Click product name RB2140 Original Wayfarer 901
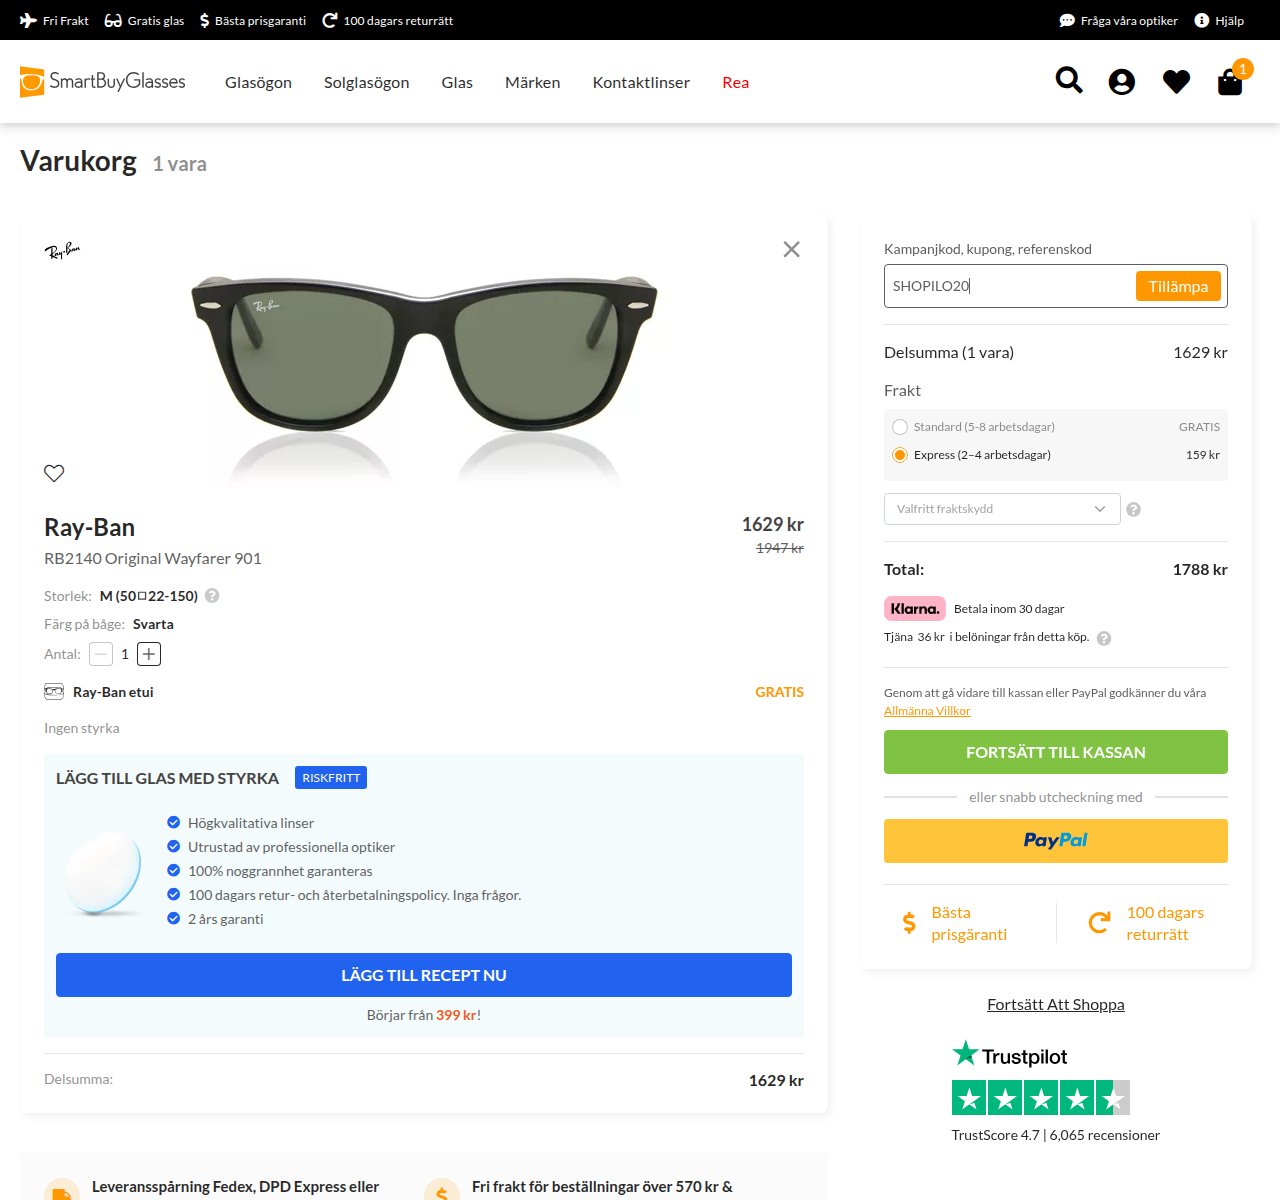 [153, 558]
